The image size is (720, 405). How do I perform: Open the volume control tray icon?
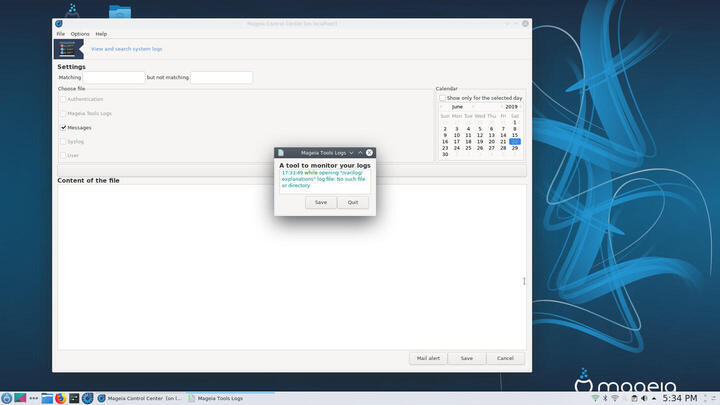pyautogui.click(x=644, y=398)
